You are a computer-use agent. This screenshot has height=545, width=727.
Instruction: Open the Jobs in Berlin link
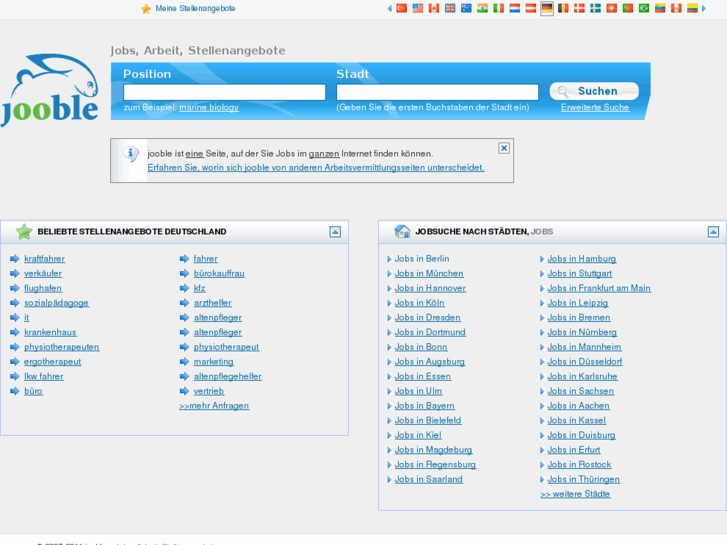421,259
